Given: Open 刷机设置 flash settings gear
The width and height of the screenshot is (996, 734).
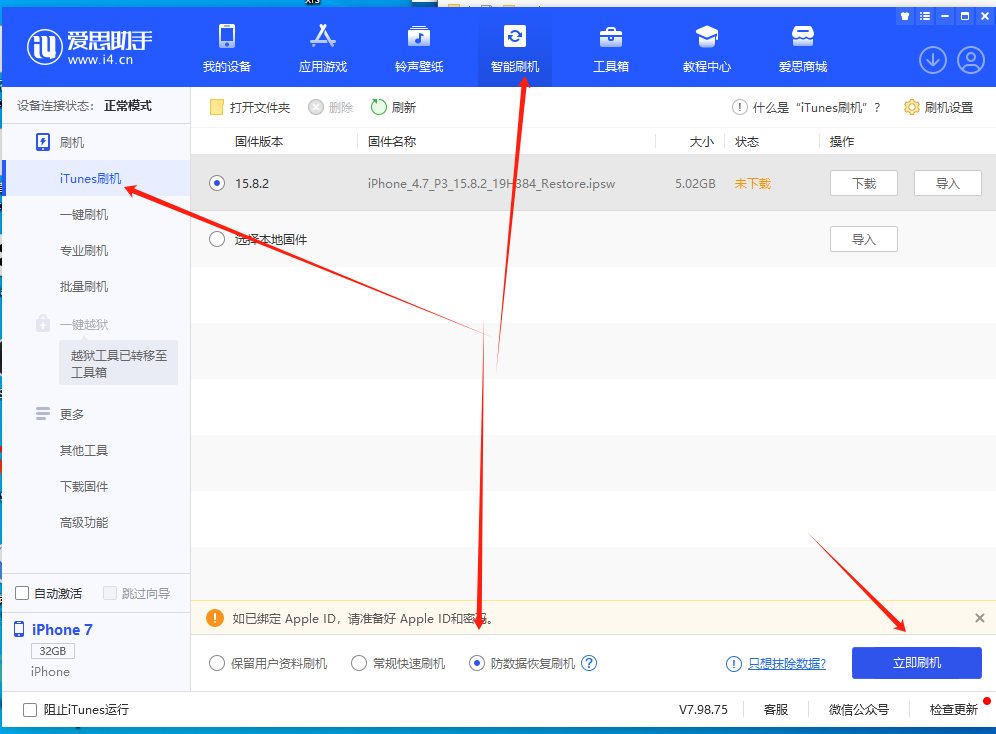Looking at the screenshot, I should pyautogui.click(x=938, y=107).
